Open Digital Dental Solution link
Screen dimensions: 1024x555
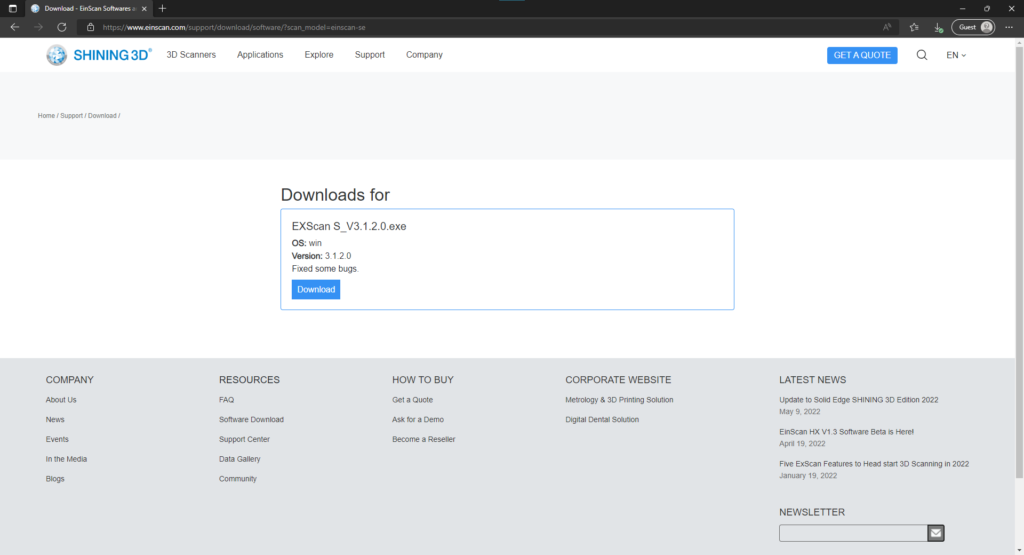(x=602, y=419)
